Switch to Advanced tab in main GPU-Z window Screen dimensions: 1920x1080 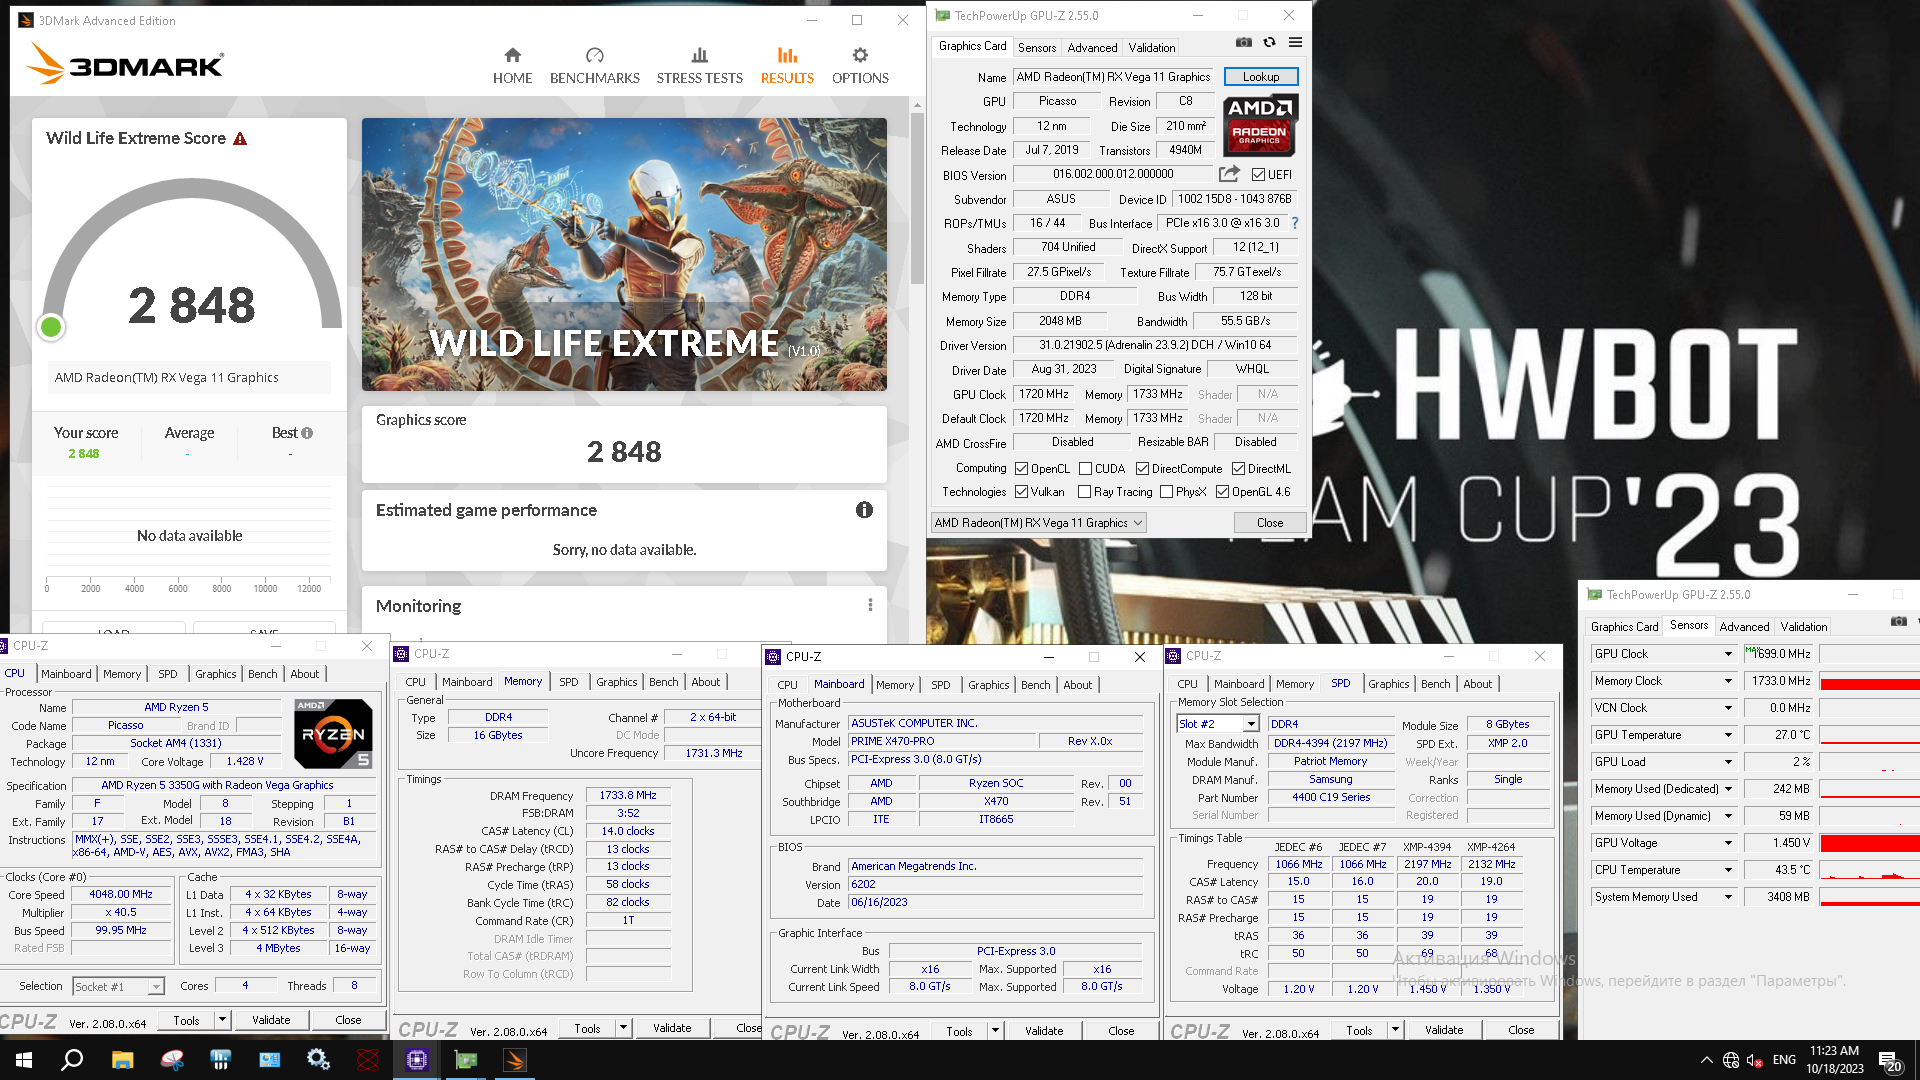point(1092,48)
